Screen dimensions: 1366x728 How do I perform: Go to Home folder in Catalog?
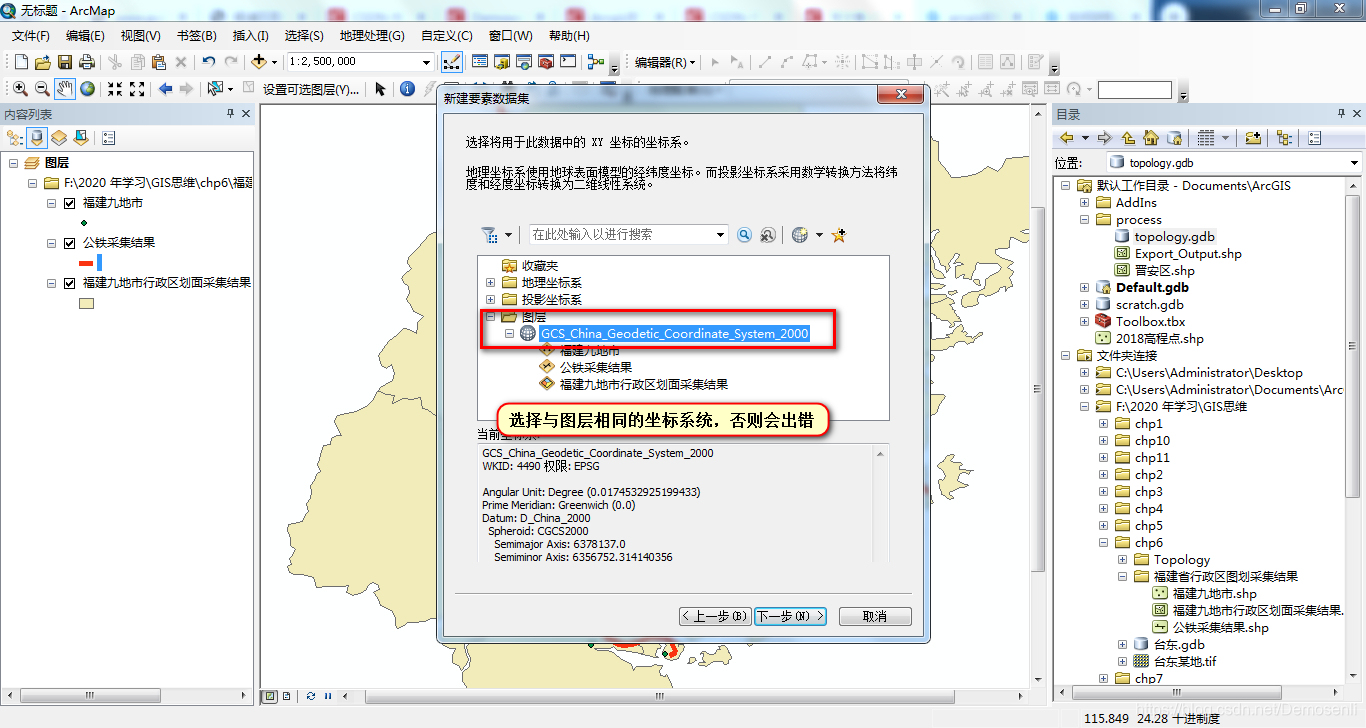(x=1151, y=138)
